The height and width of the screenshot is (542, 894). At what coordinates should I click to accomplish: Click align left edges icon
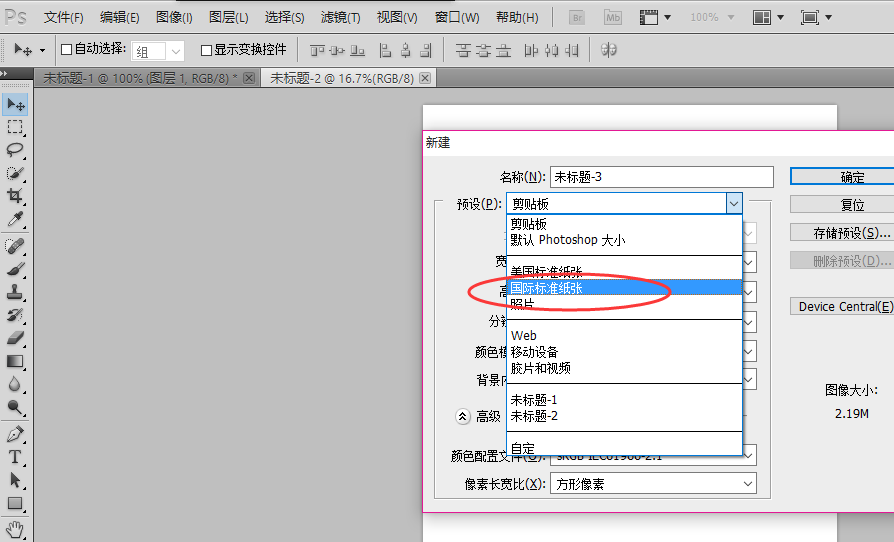(x=385, y=51)
